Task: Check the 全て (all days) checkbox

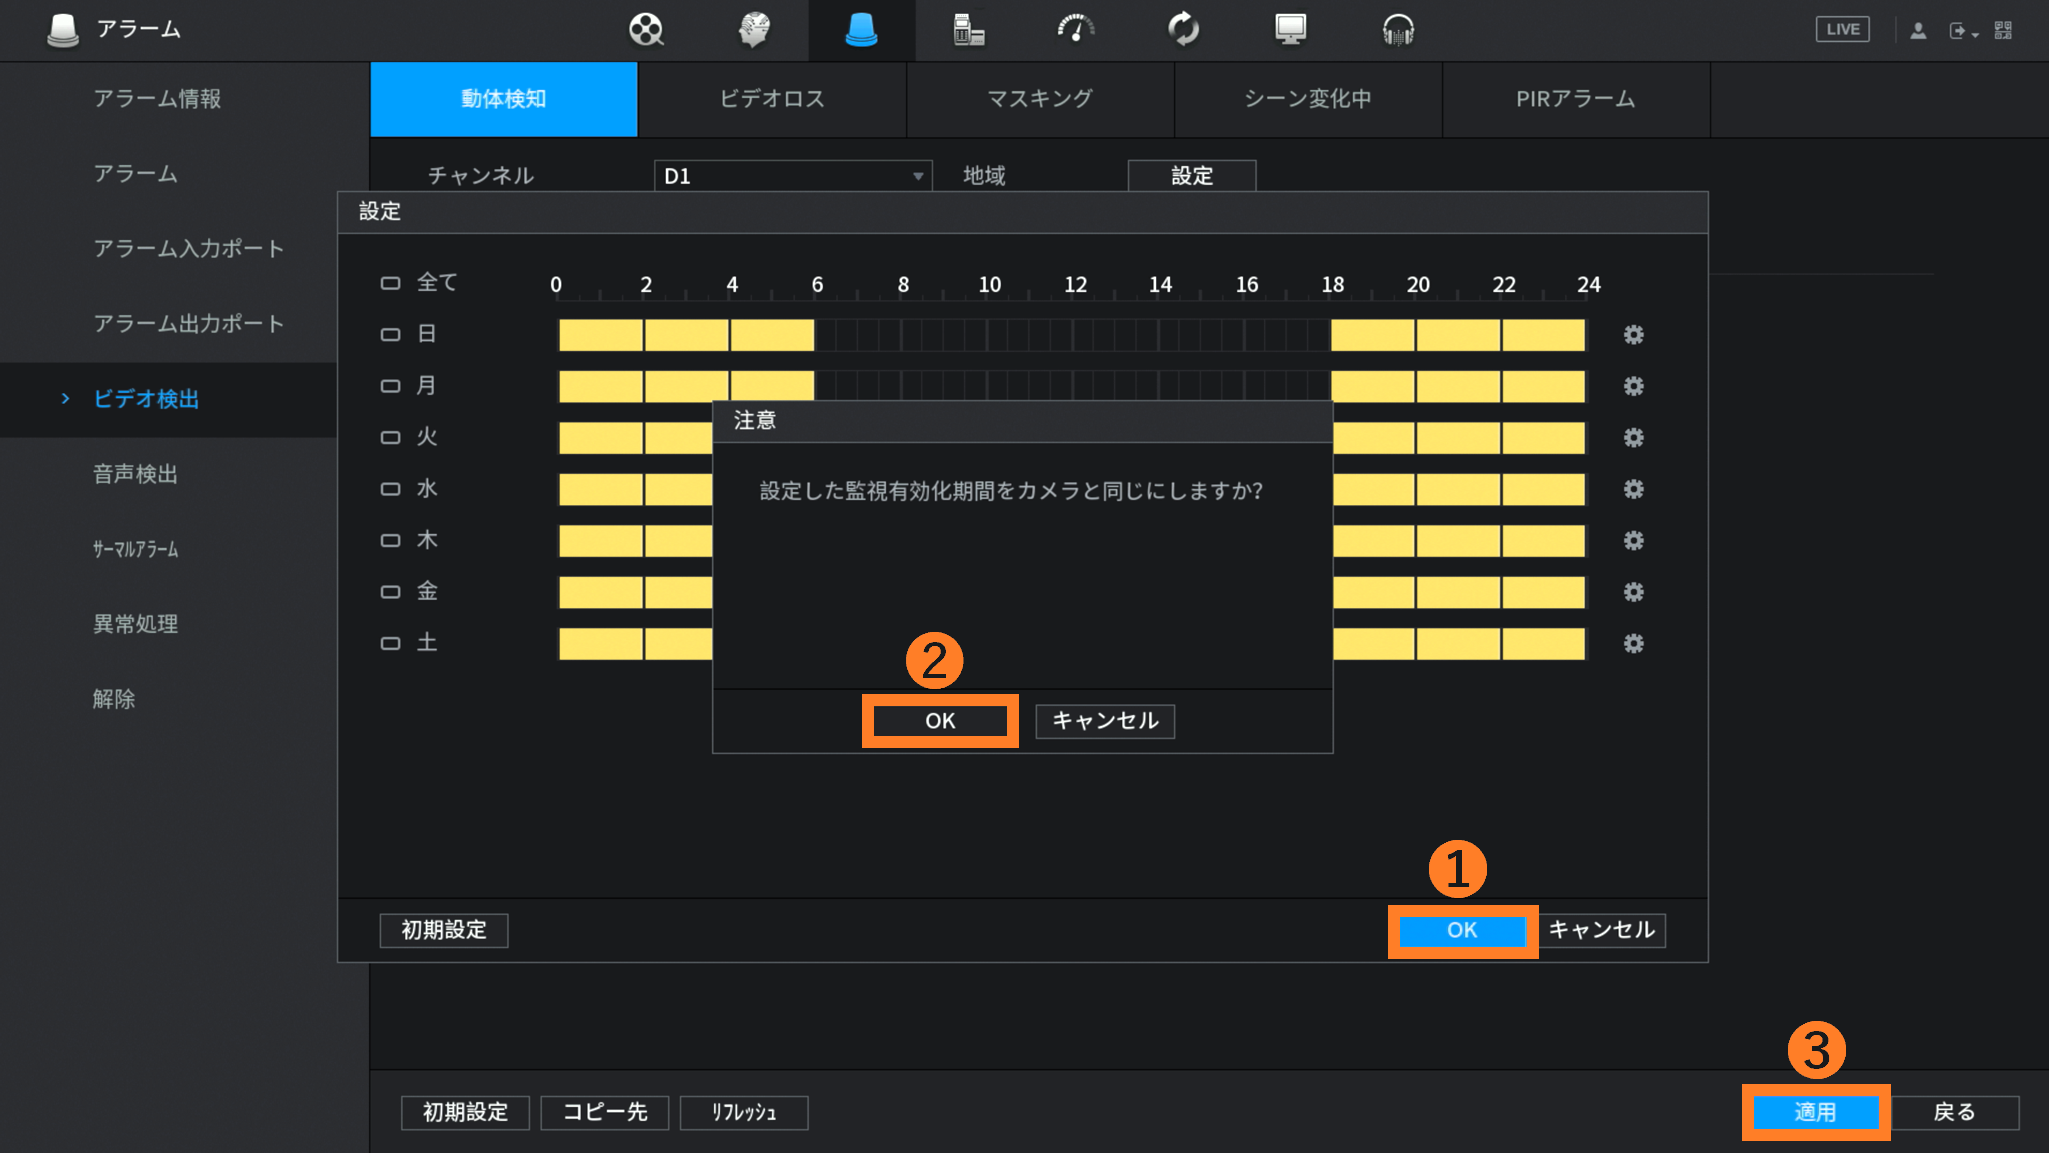Action: (390, 284)
